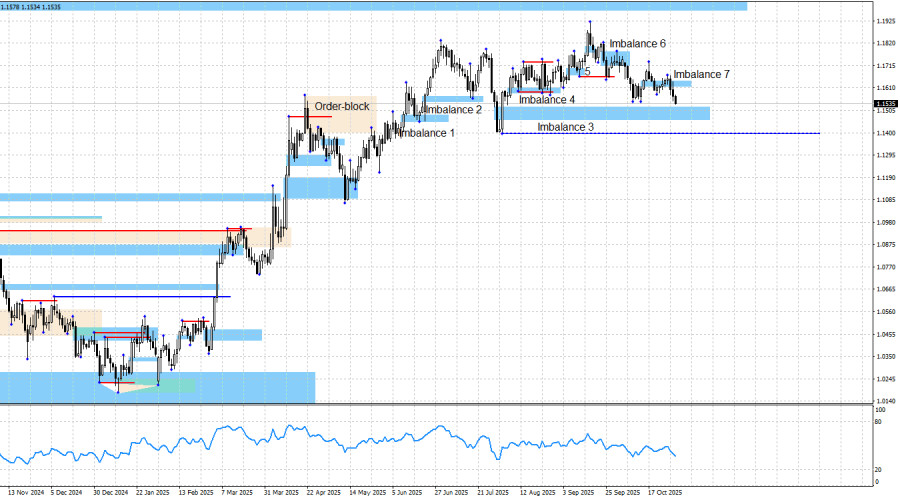This screenshot has width=900, height=500.
Task: Click the 1.1190 price axis label
Action: tap(886, 178)
